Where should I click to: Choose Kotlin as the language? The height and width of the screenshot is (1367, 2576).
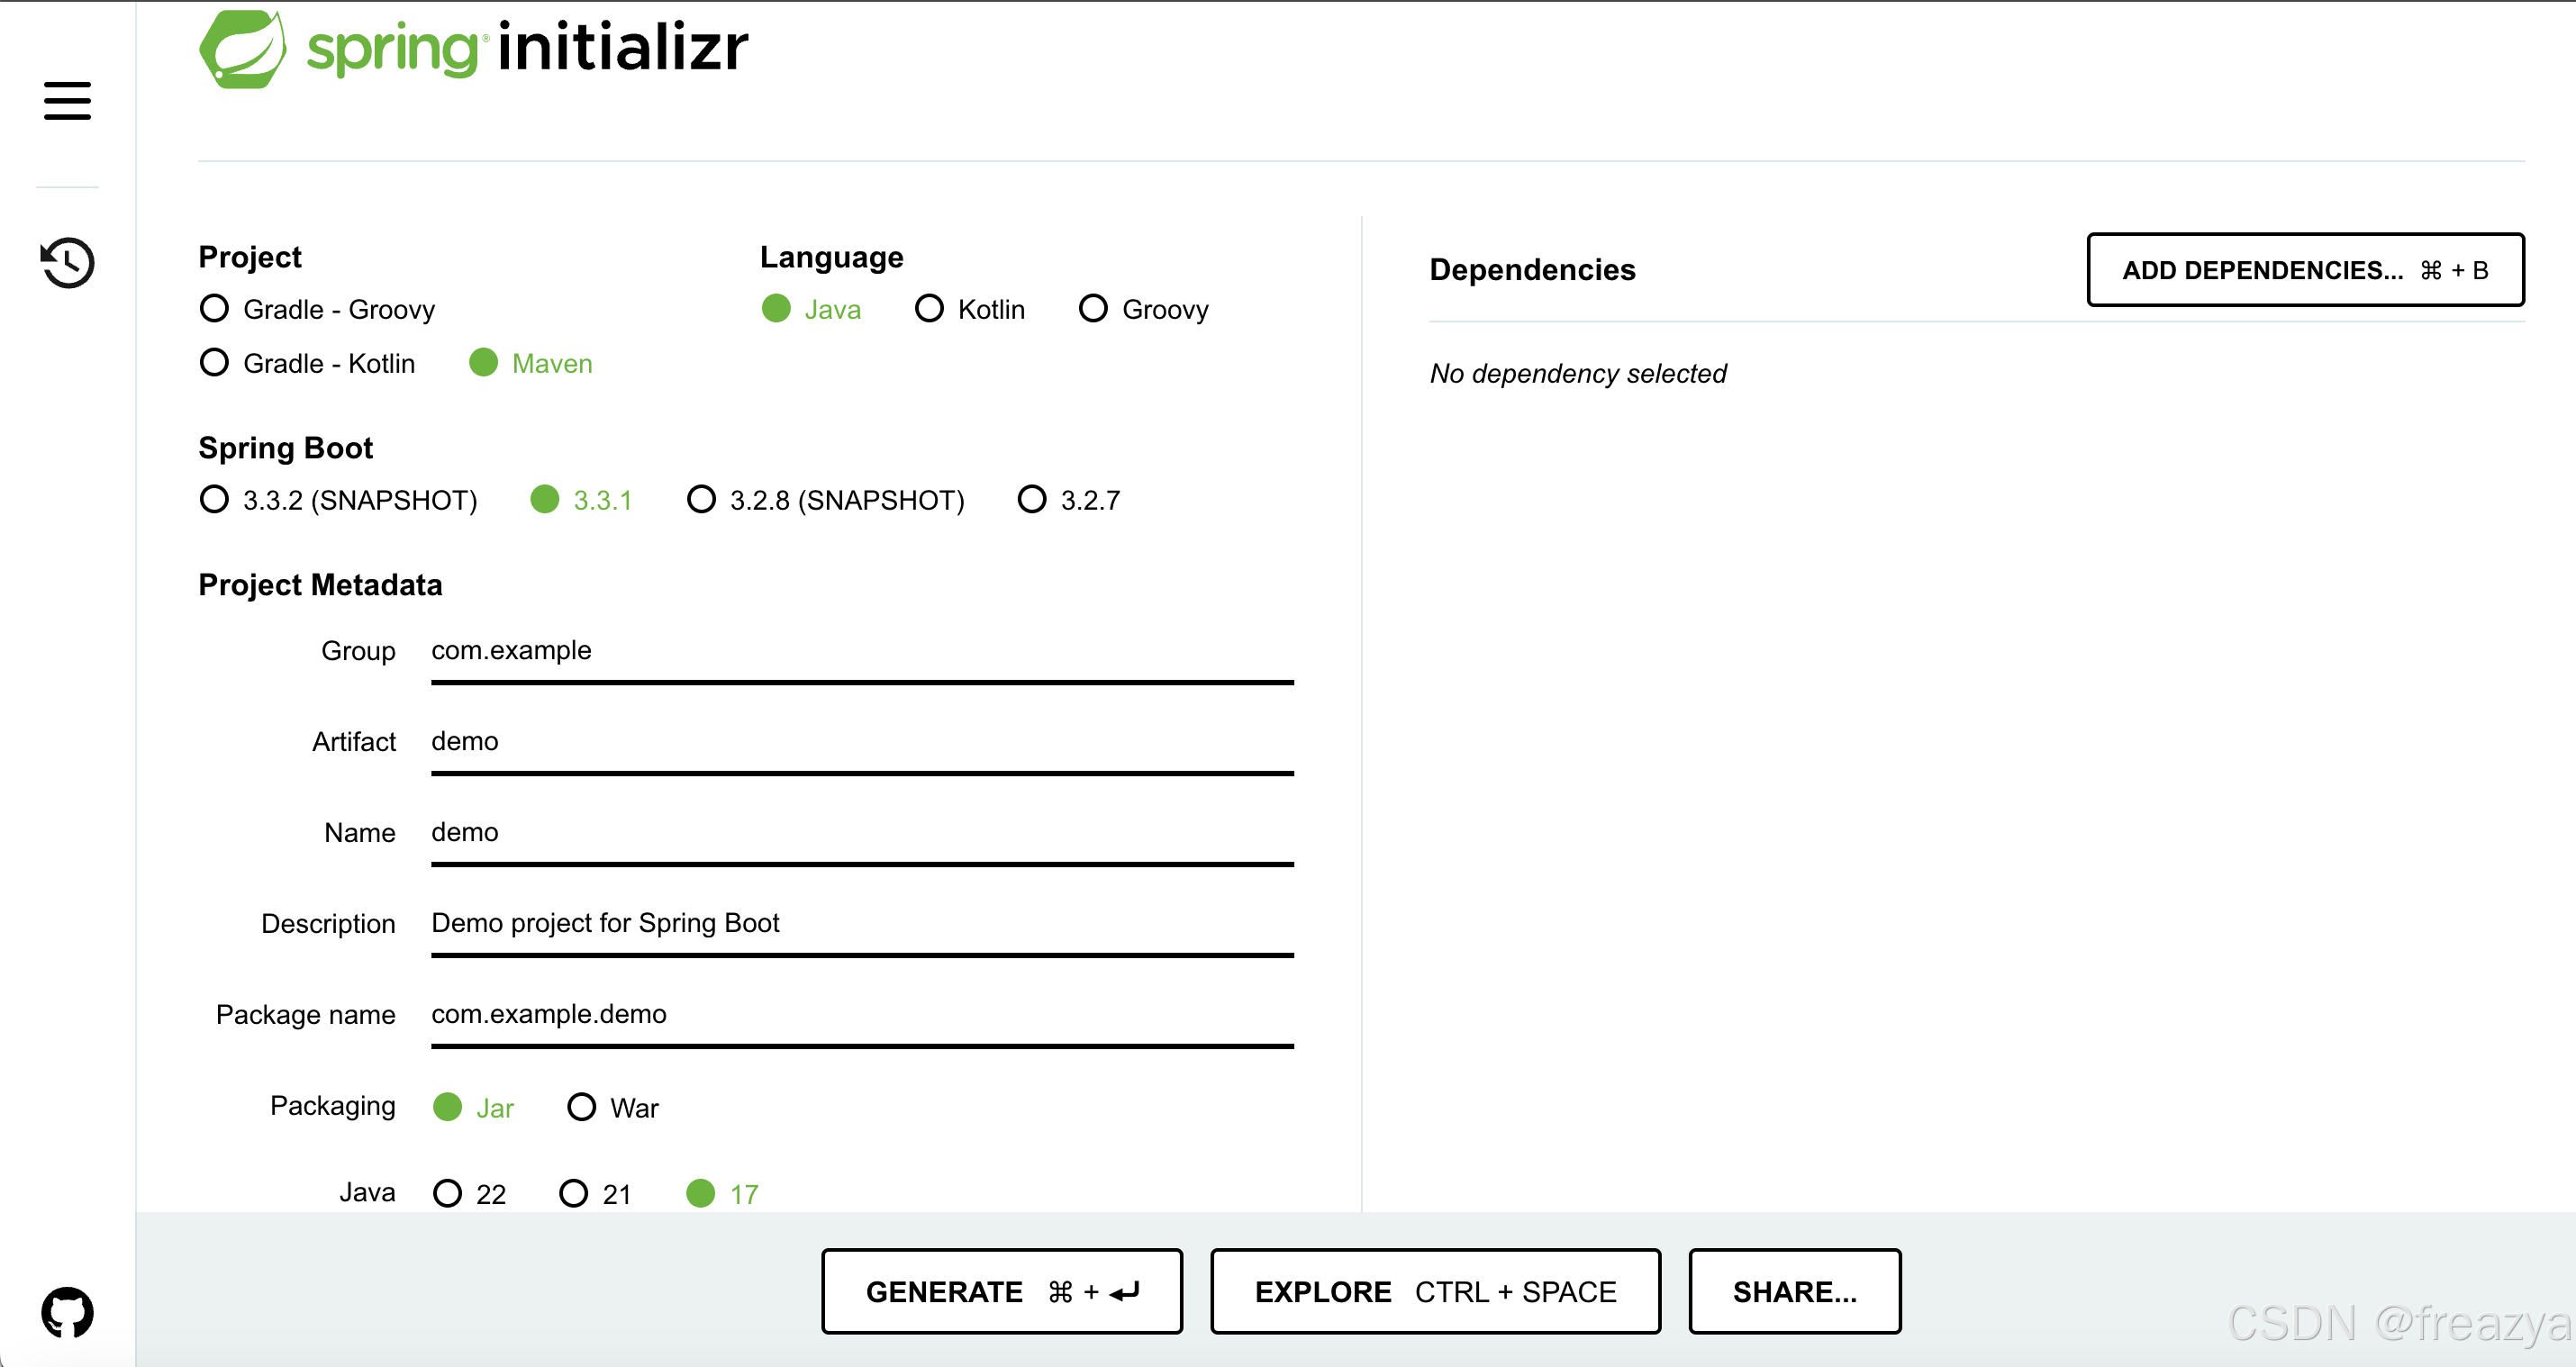pyautogui.click(x=929, y=309)
